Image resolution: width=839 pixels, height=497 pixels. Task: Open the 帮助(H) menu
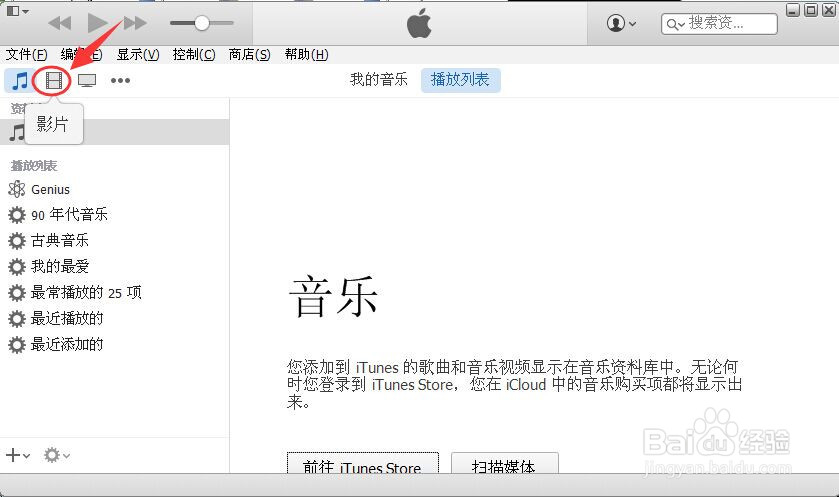click(307, 55)
